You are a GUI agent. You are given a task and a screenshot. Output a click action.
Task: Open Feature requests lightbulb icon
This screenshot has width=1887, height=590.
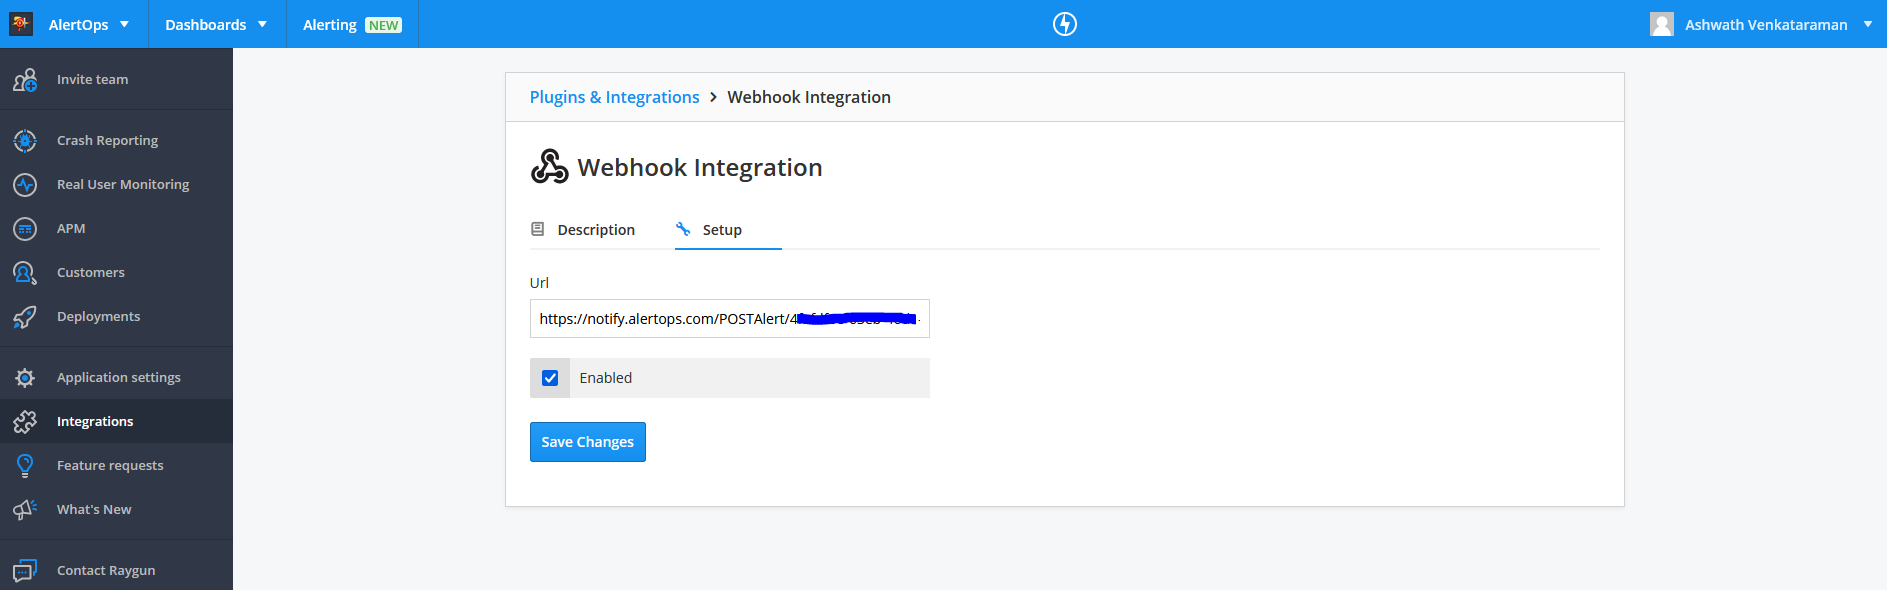click(x=25, y=466)
